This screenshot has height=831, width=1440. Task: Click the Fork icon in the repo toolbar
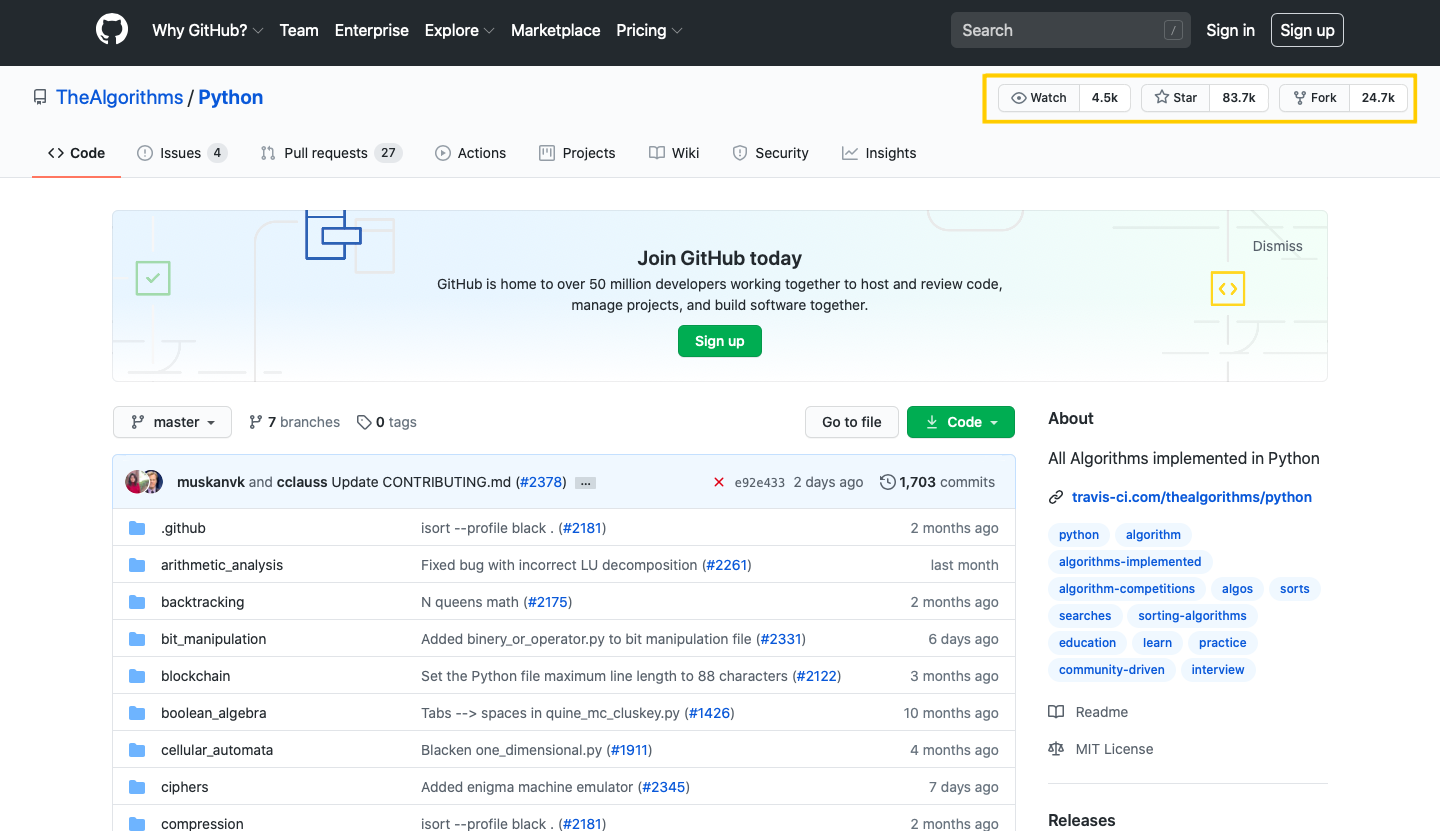pos(1300,97)
